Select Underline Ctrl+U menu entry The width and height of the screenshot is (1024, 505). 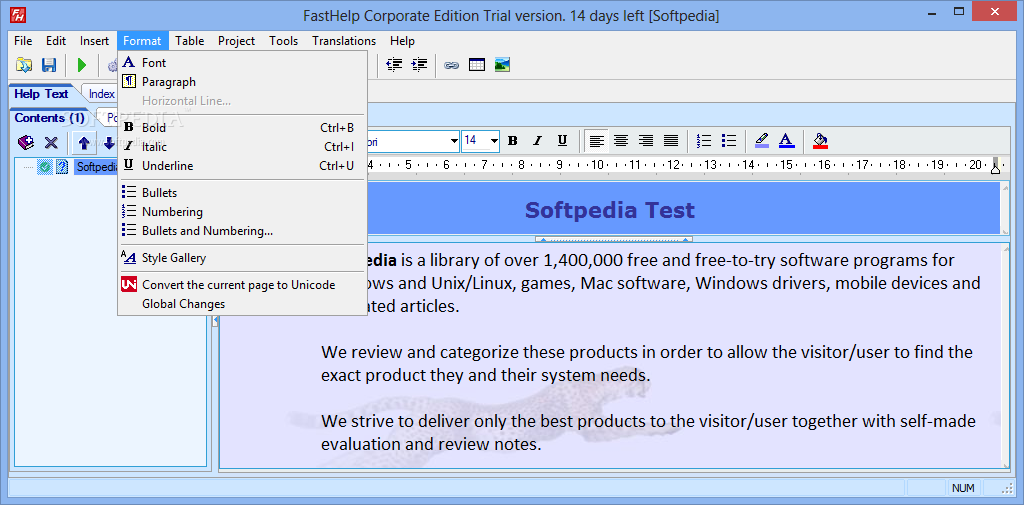(x=242, y=165)
